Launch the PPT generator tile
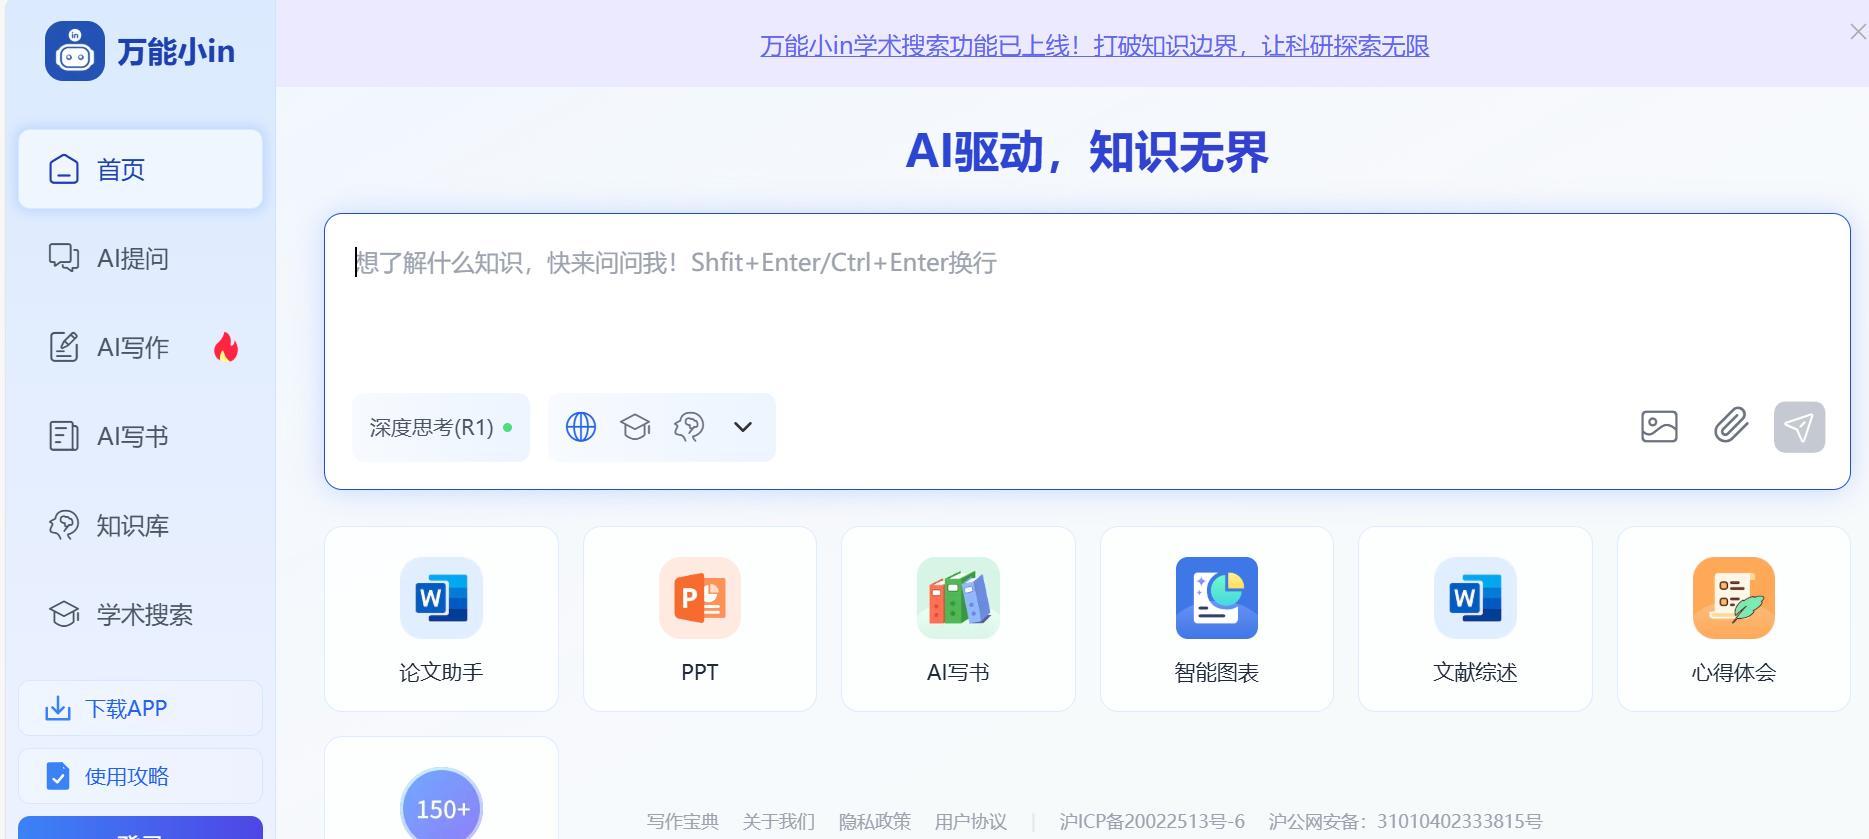Screen dimensions: 1869x839 coord(699,619)
